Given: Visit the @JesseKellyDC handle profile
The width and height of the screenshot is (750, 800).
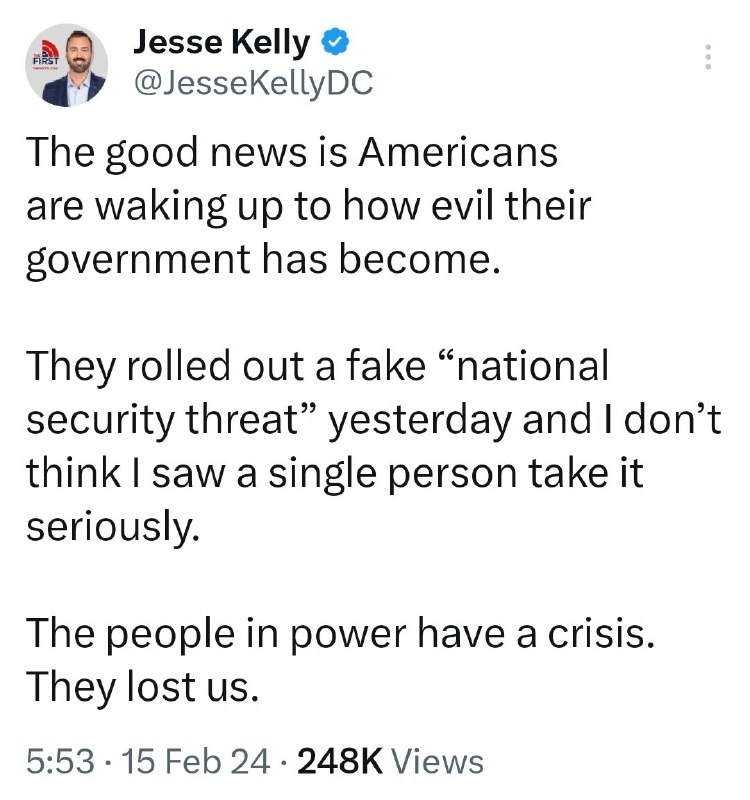Looking at the screenshot, I should (253, 83).
